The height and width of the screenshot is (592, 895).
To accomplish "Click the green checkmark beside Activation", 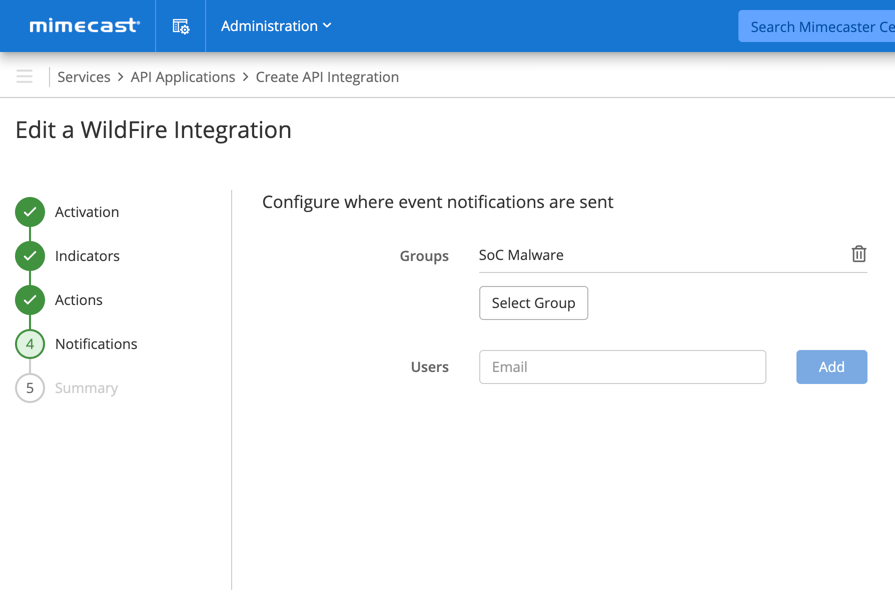I will tap(30, 212).
